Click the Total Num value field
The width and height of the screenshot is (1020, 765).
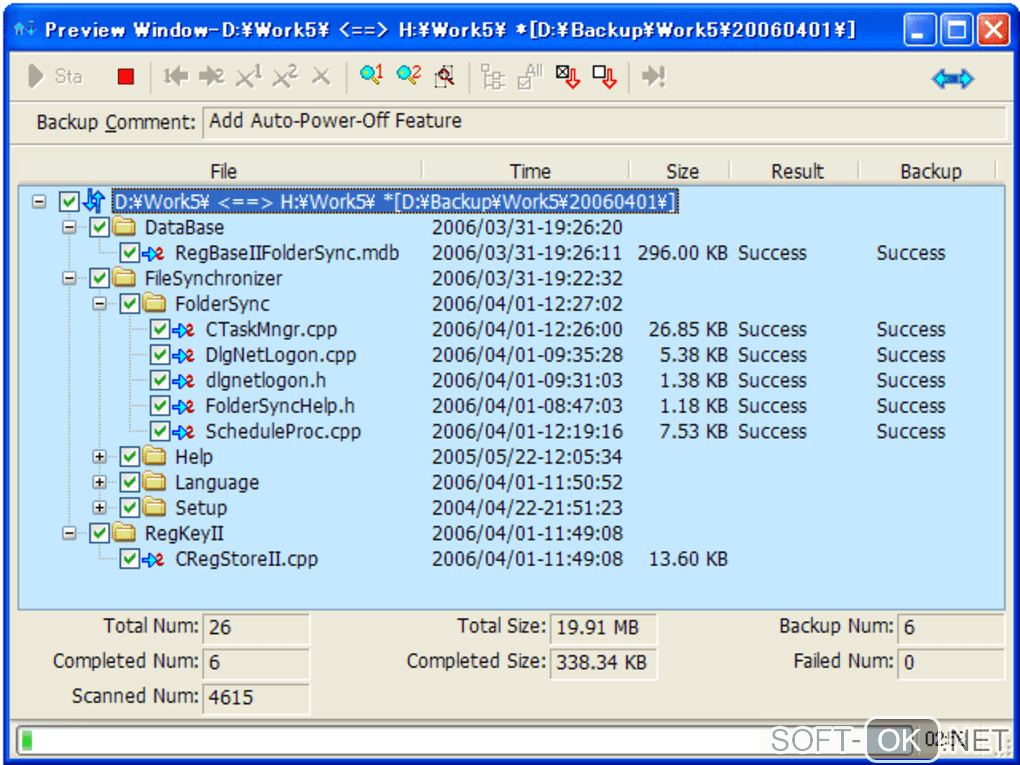point(256,627)
